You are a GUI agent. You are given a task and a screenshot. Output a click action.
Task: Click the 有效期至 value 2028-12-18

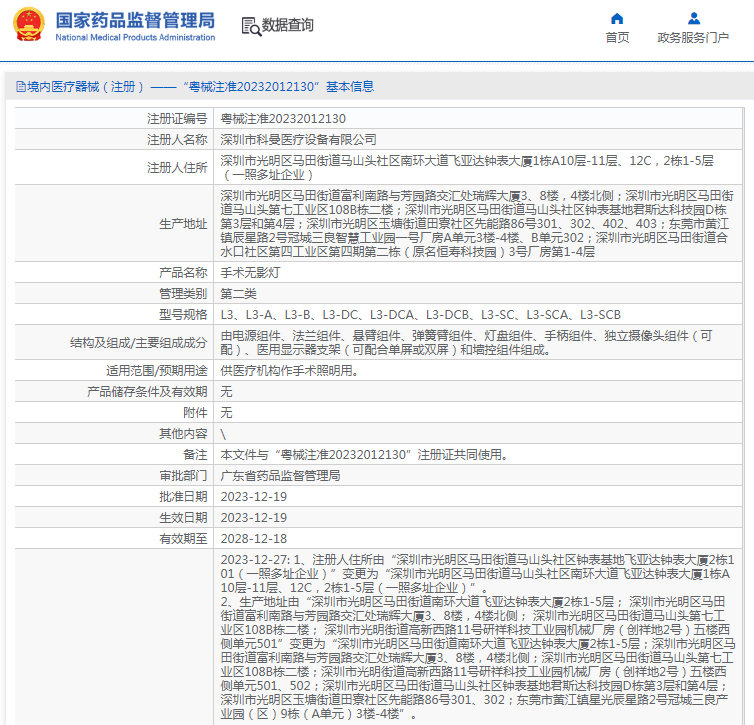point(253,539)
